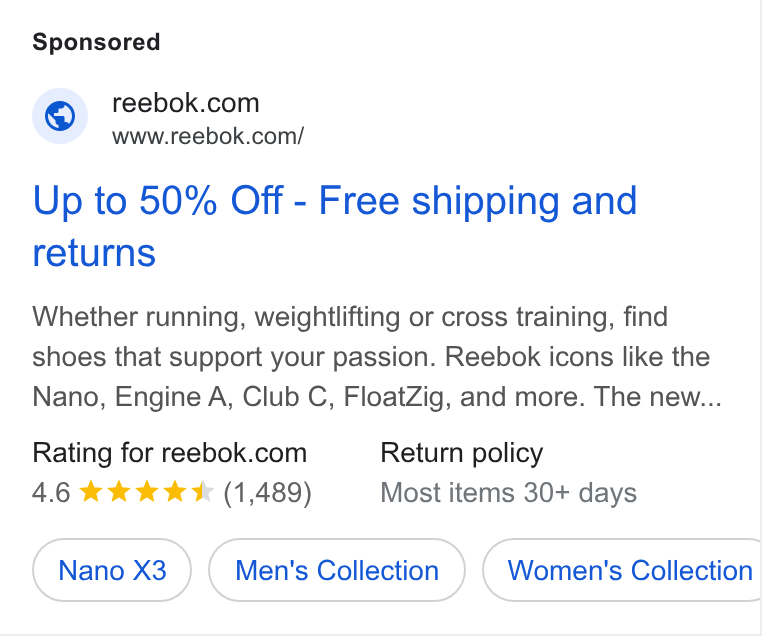
Task: Open the 'Up to 50% Off' headline link
Action: click(335, 226)
